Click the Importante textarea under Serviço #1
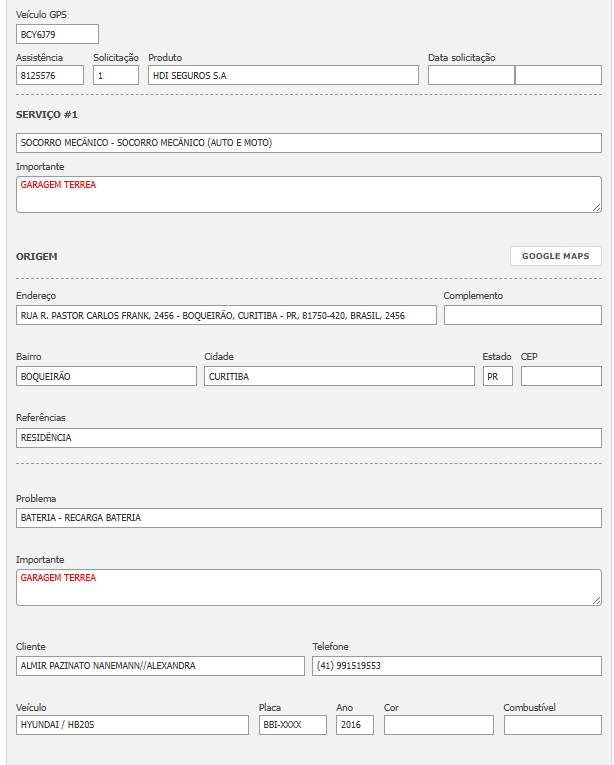 point(309,195)
